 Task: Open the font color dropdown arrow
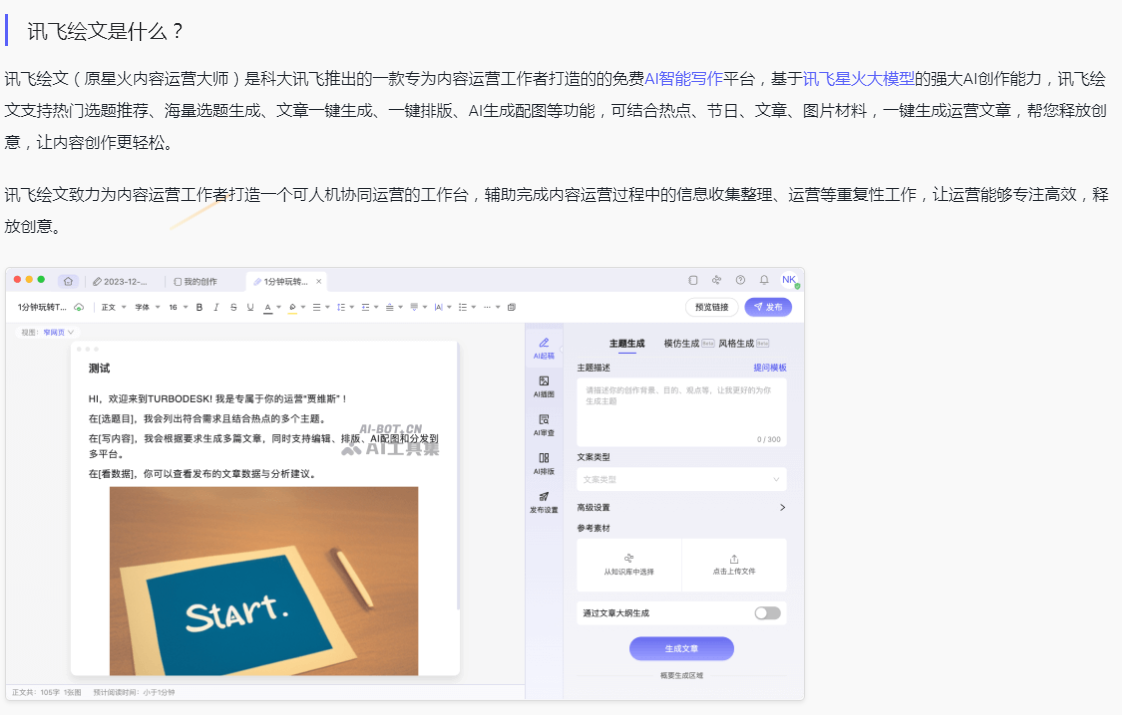click(279, 307)
